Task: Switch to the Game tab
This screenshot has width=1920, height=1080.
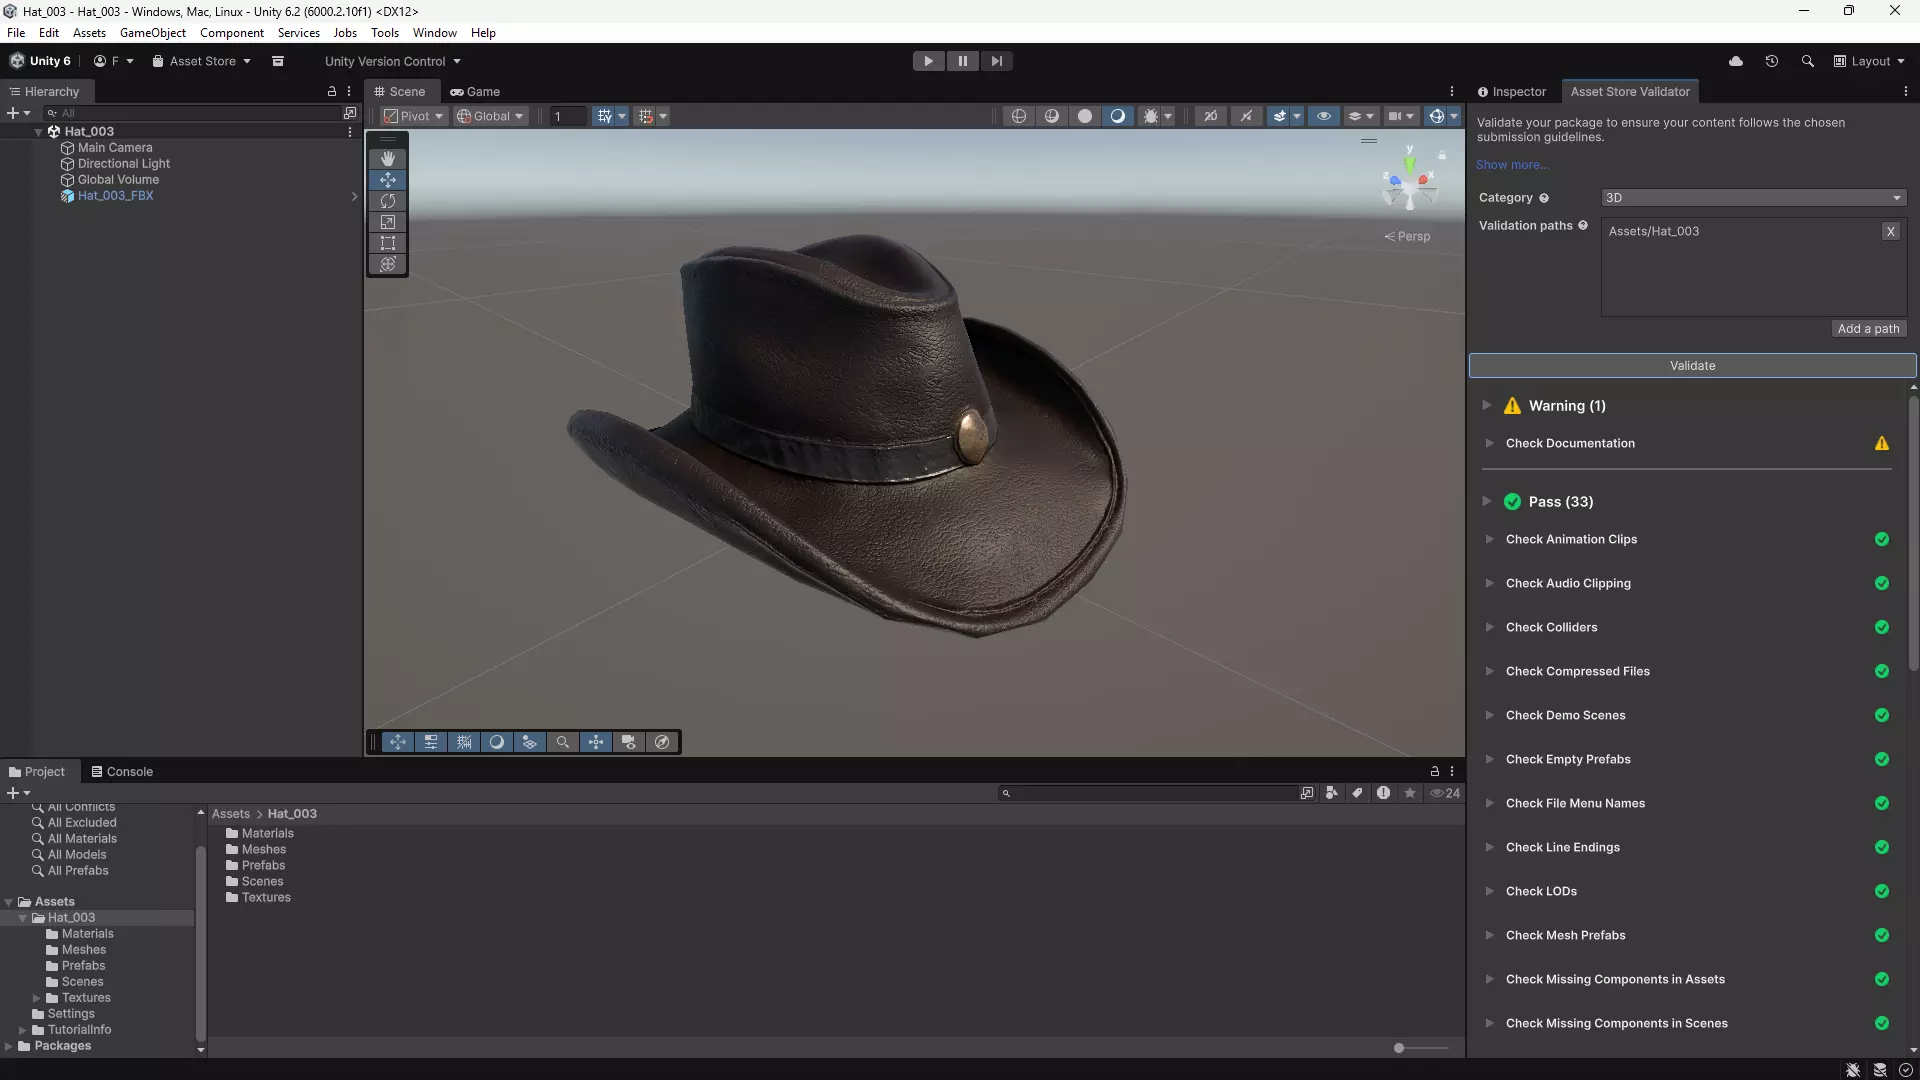Action: (x=475, y=91)
